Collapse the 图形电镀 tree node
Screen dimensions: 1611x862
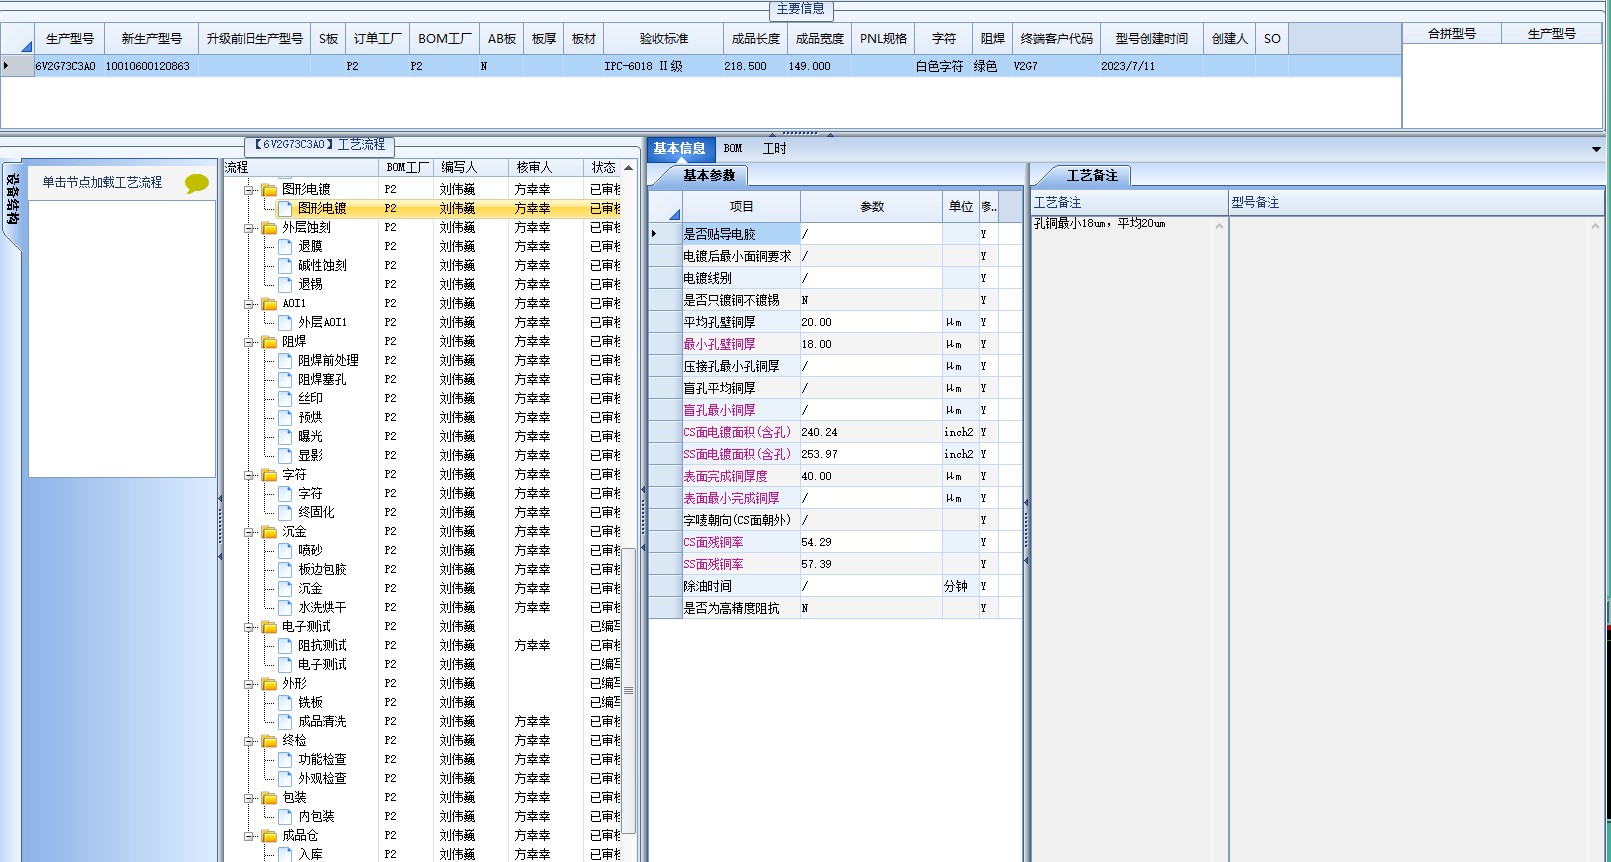(x=249, y=190)
